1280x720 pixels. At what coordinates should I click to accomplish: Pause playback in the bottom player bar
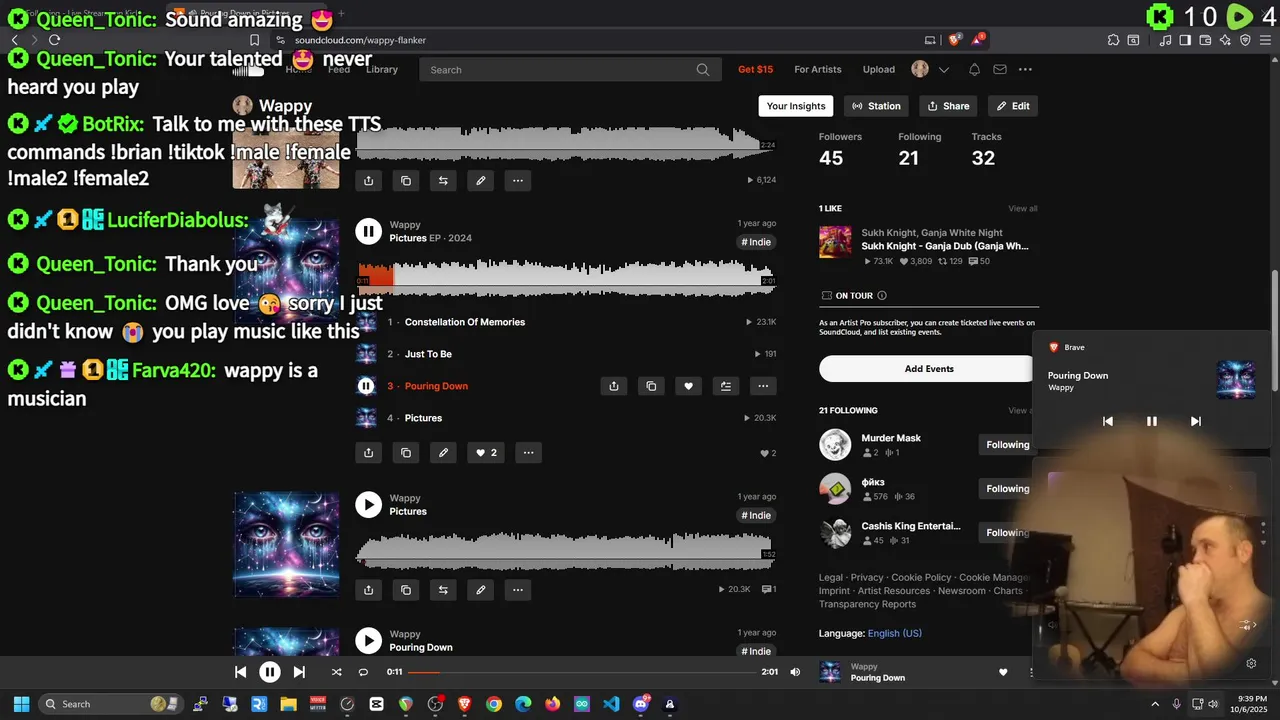(270, 672)
